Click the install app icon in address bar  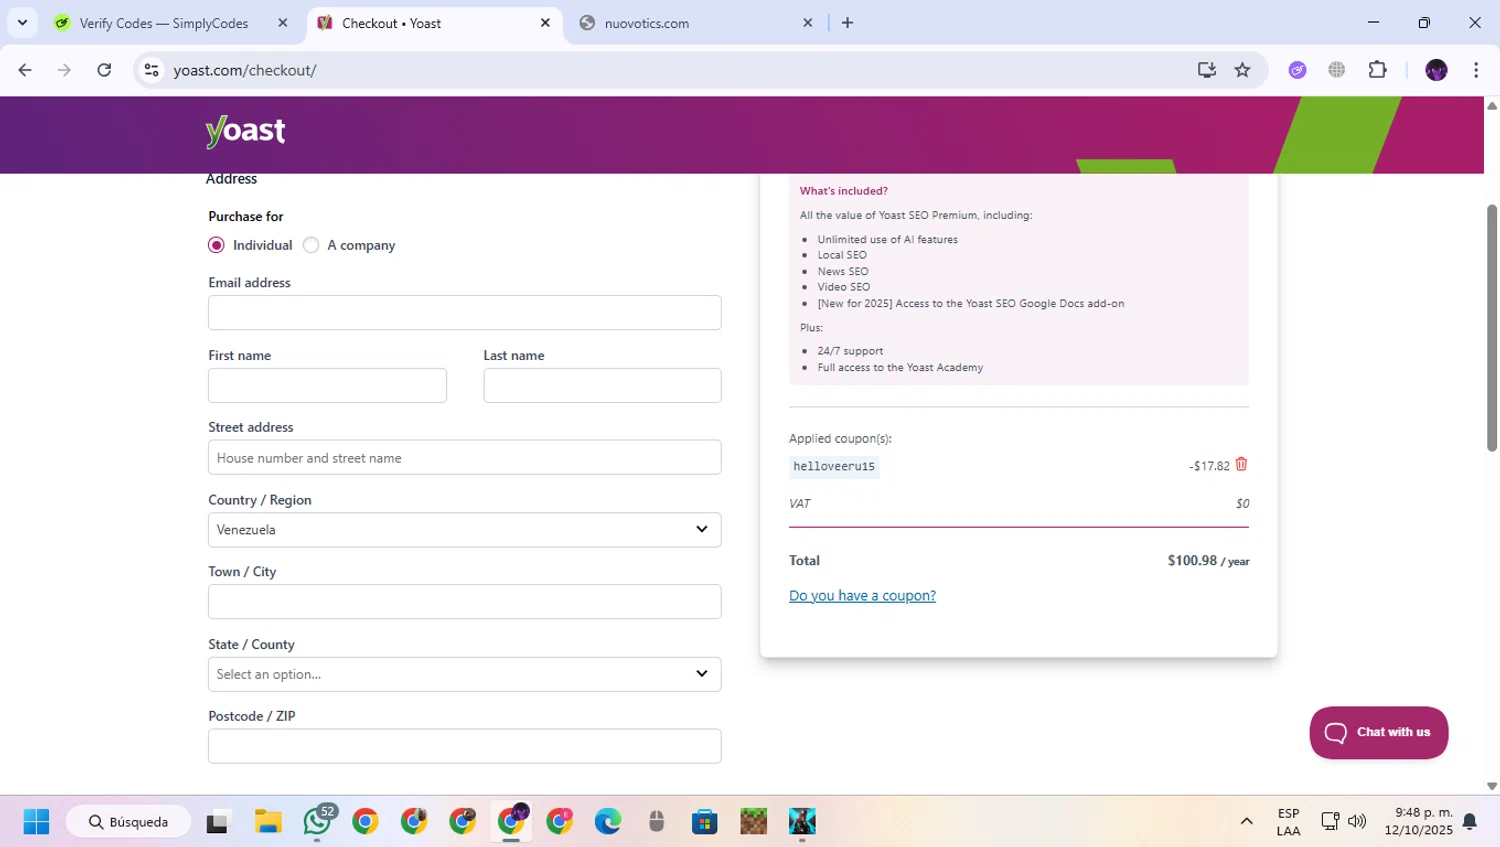(1207, 70)
